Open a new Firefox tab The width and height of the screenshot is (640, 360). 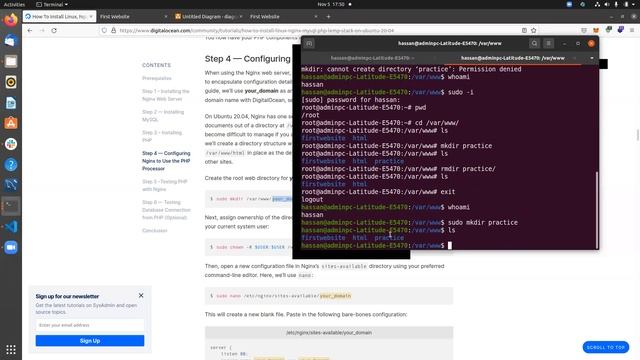(328, 16)
